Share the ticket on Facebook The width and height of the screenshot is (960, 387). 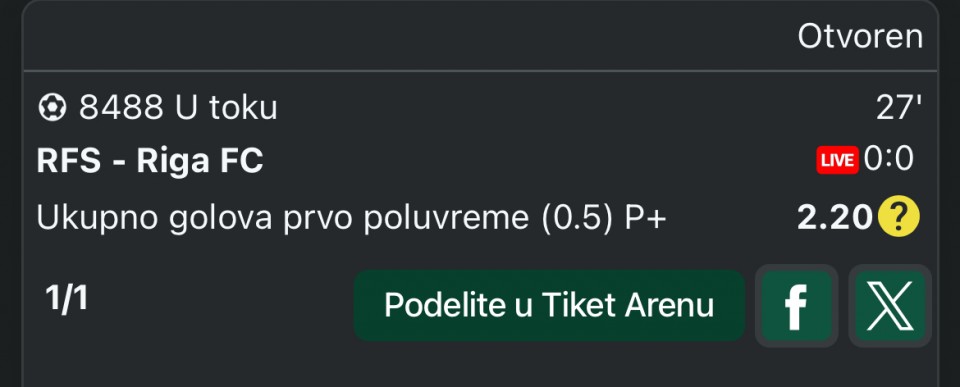pyautogui.click(x=796, y=306)
